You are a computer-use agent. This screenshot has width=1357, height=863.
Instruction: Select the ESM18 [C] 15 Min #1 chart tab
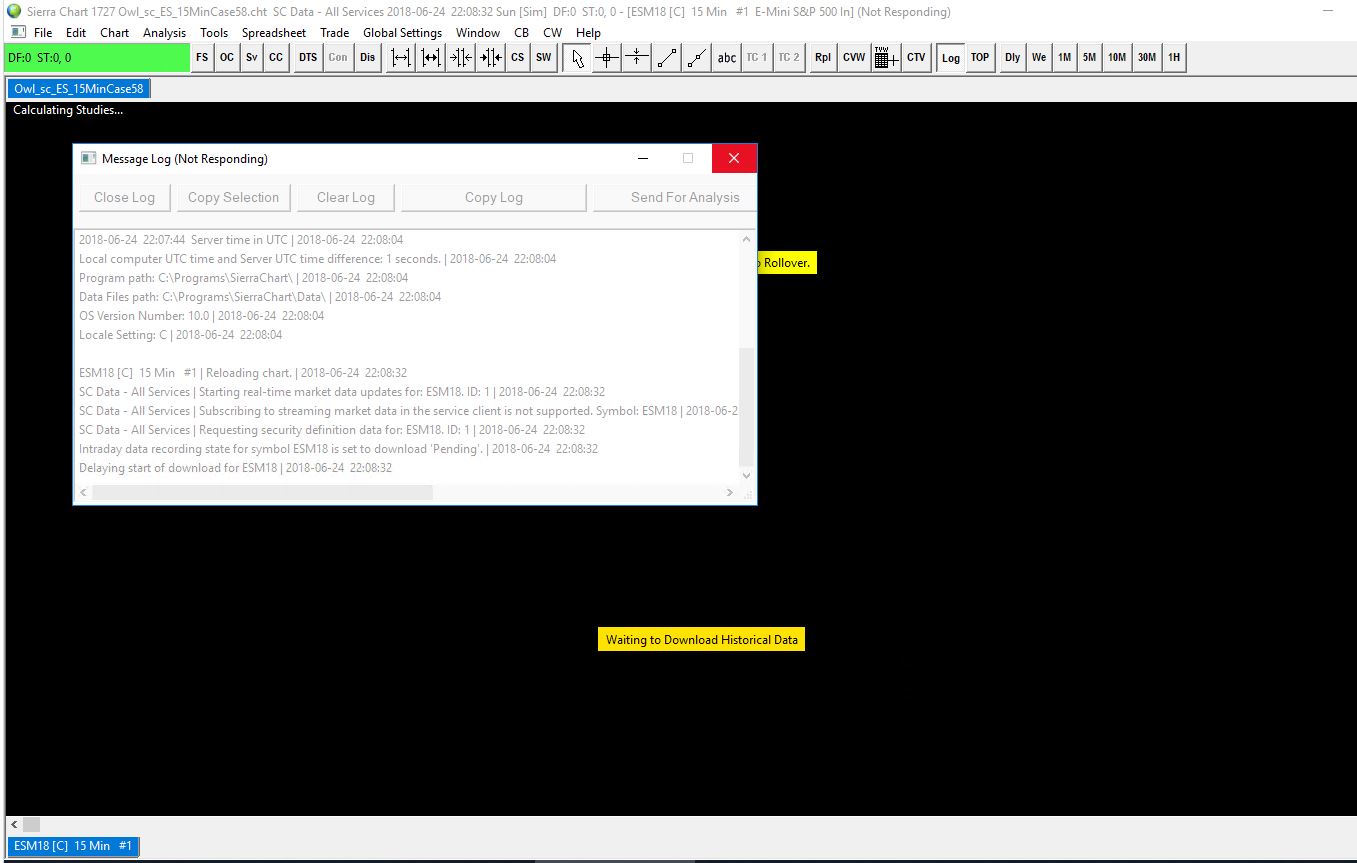pyautogui.click(x=73, y=846)
